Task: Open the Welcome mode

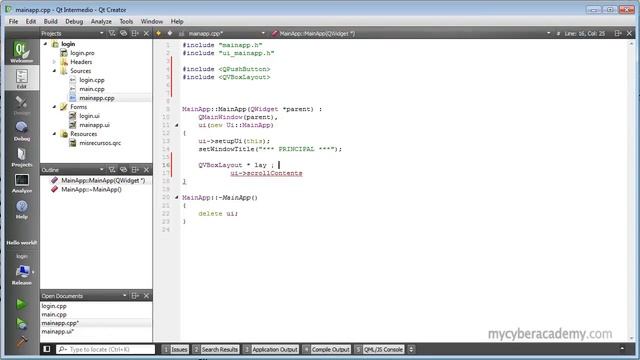Action: (22, 52)
